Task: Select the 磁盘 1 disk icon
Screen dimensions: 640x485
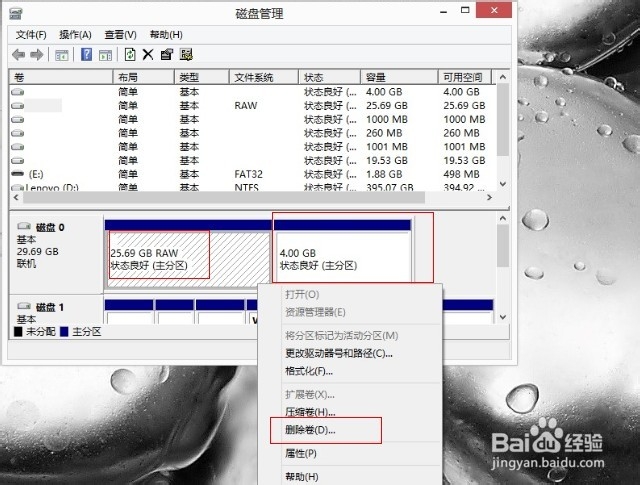Action: (24, 306)
